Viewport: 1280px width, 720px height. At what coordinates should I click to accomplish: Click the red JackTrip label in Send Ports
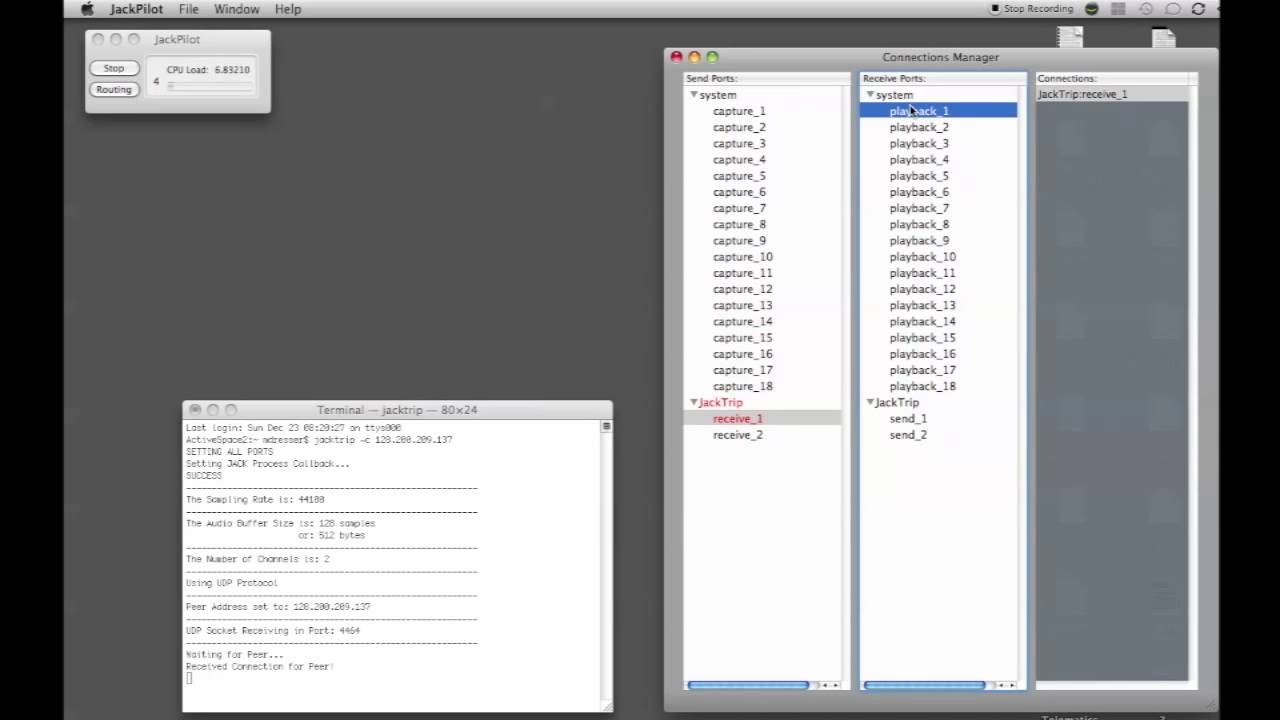click(721, 403)
